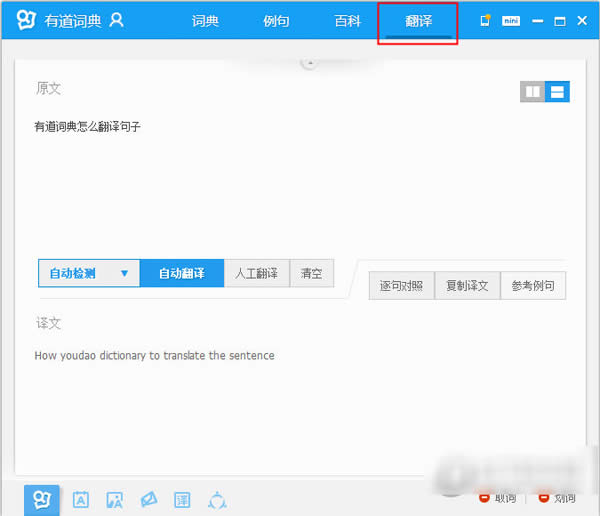600x516 pixels.
Task: Open the circular share icon in bottom toolbar
Action: pyautogui.click(x=217, y=500)
